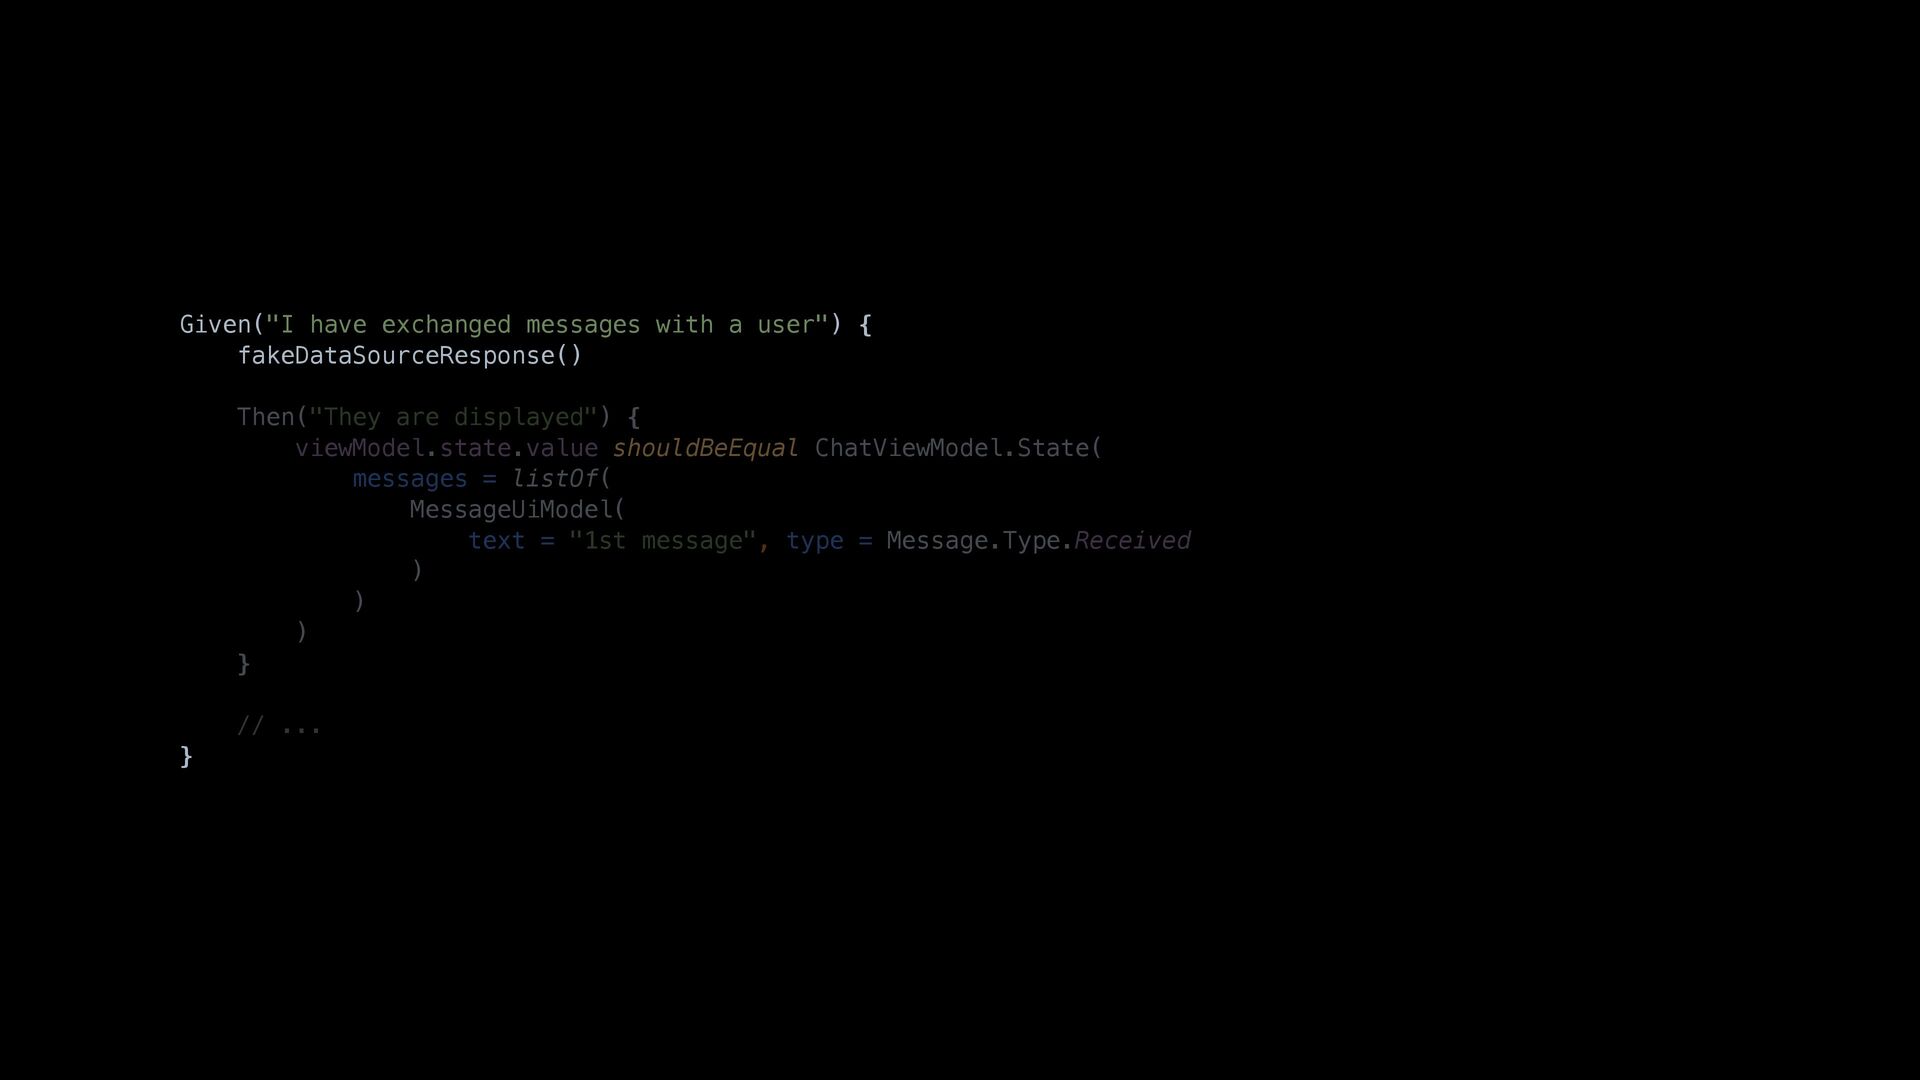Click the "1st message" string literal
Image resolution: width=1920 pixels, height=1080 pixels.
pos(662,541)
